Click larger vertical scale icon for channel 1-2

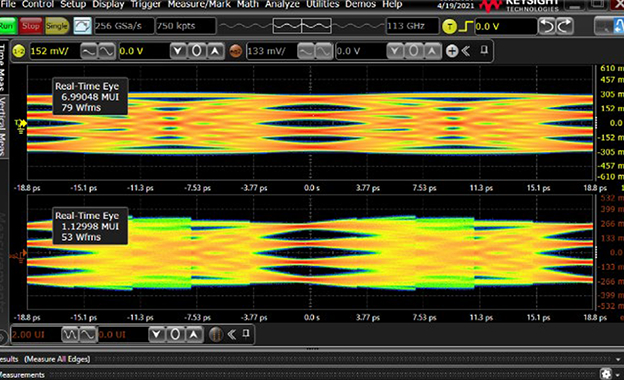click(88, 51)
